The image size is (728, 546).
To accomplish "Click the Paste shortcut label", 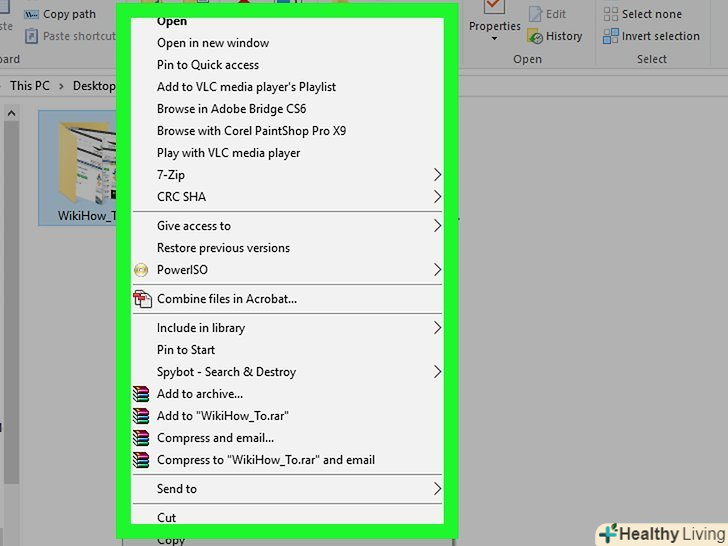I will (x=79, y=36).
